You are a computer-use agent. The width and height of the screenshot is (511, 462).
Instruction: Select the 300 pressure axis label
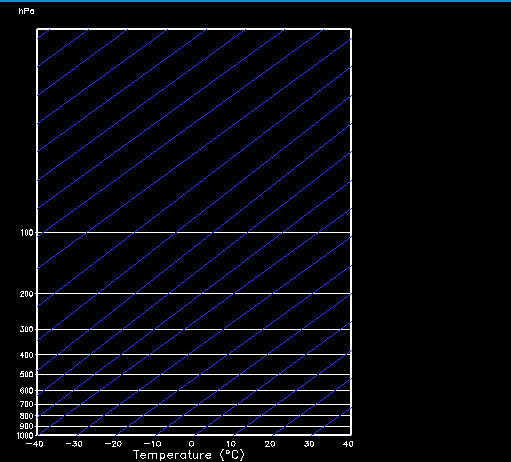tap(27, 329)
